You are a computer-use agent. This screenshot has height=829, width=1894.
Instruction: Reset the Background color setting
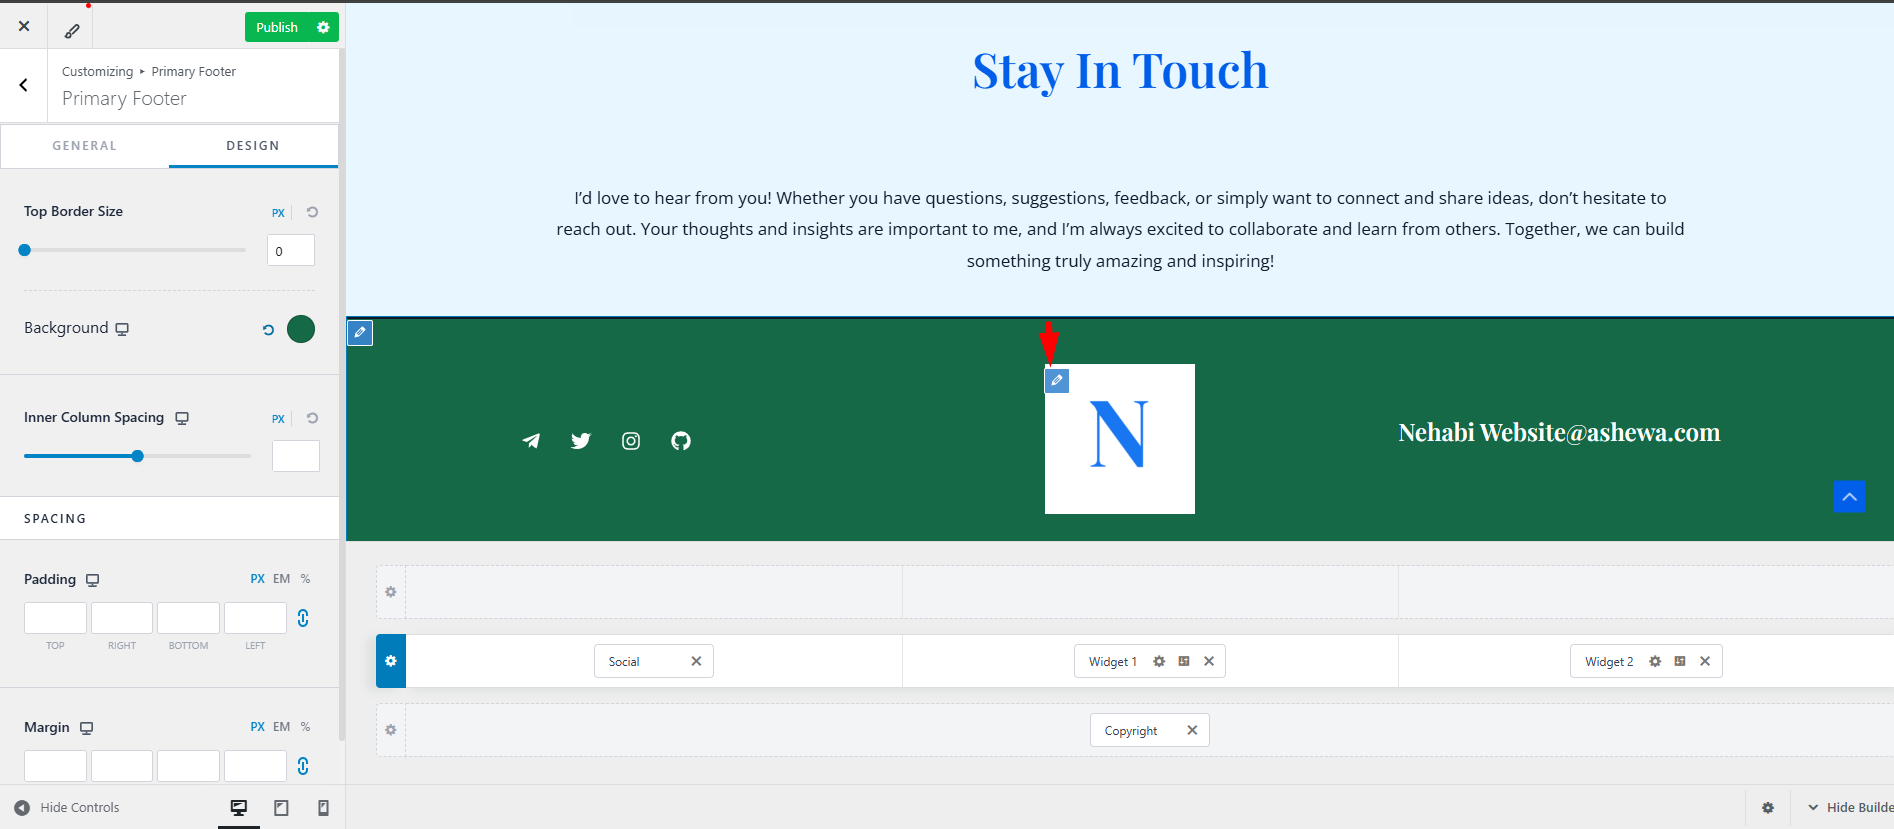[268, 329]
